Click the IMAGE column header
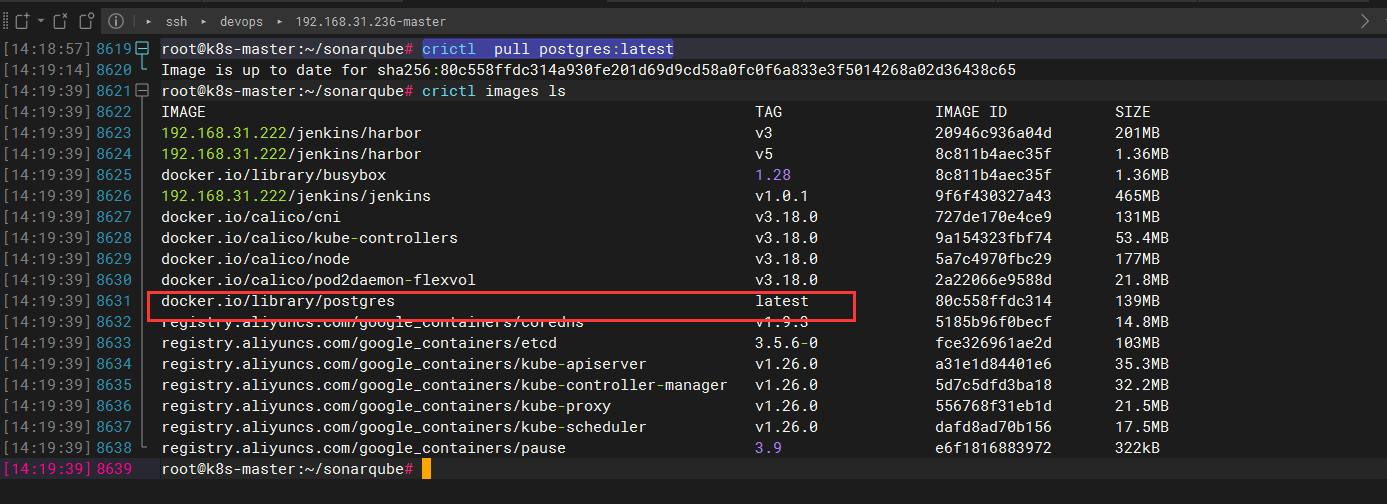Image resolution: width=1387 pixels, height=504 pixels. click(183, 112)
